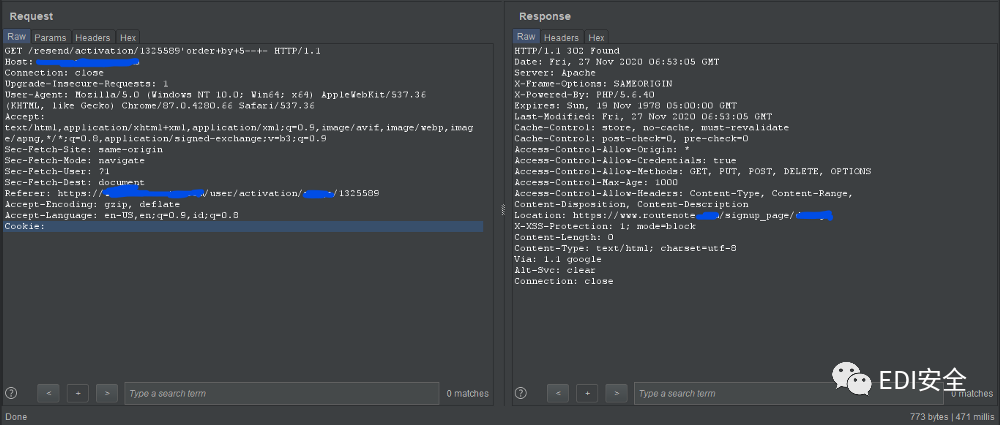This screenshot has width=1000, height=425.
Task: Go to previous match in Request search
Action: 48,393
